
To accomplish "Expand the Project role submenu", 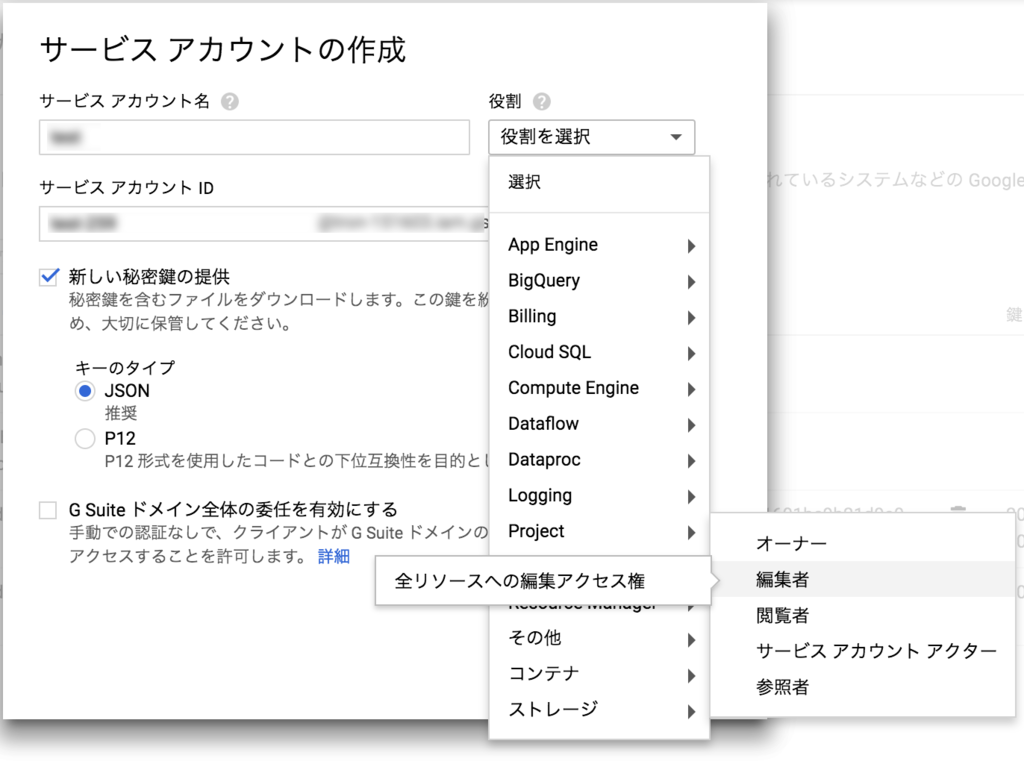I will [599, 532].
